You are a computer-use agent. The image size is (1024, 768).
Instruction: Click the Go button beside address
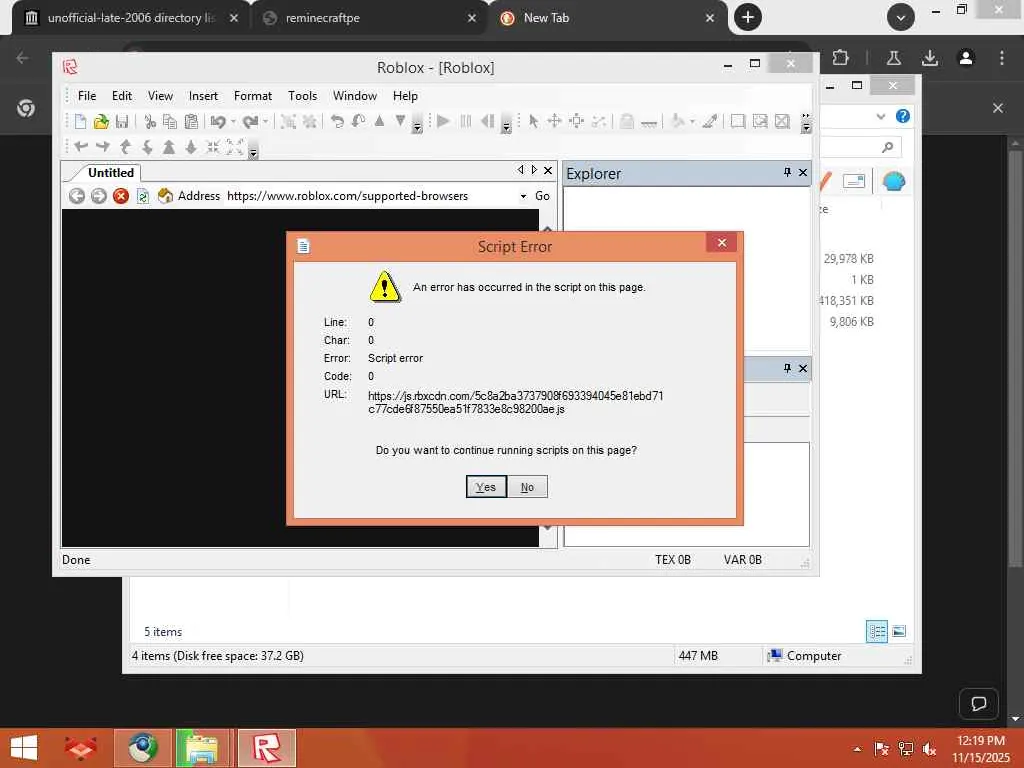(x=542, y=196)
